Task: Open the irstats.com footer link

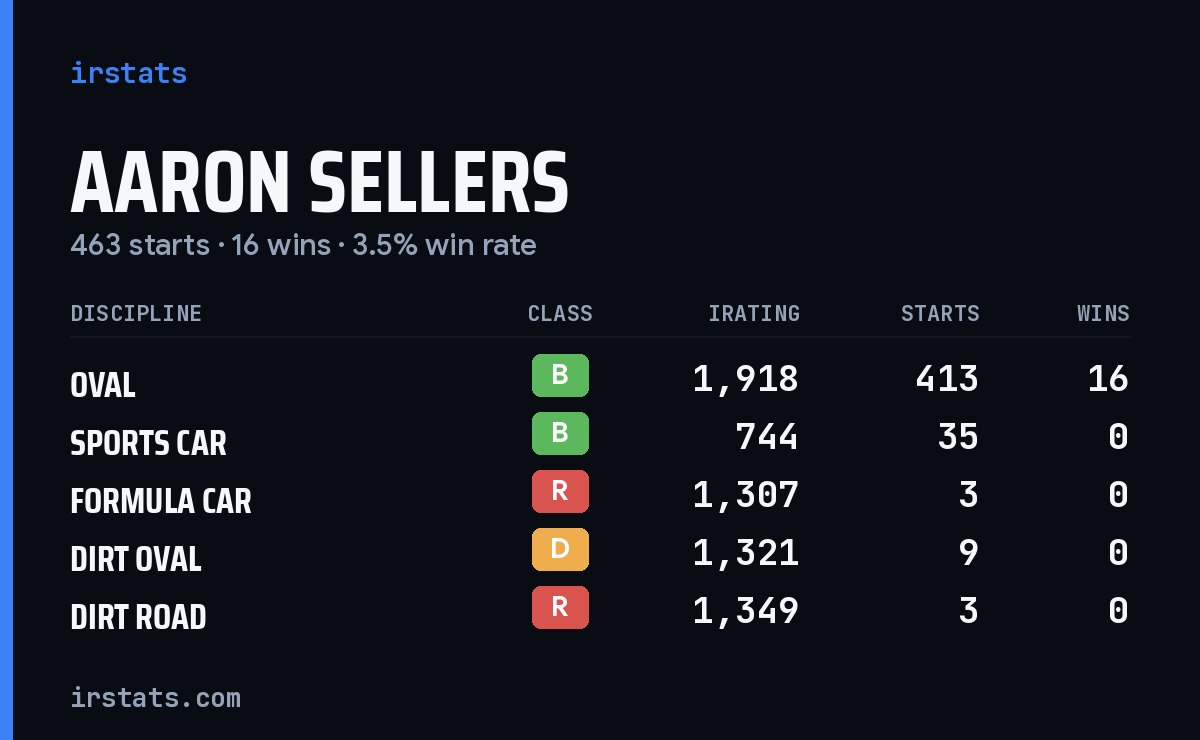Action: [x=155, y=697]
